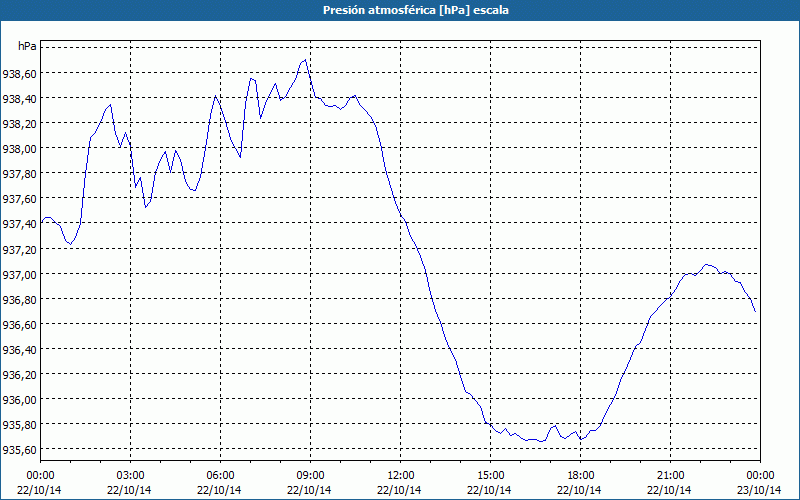Click the curve's local dip just after 01:00
This screenshot has width=800, height=500.
tap(70, 244)
